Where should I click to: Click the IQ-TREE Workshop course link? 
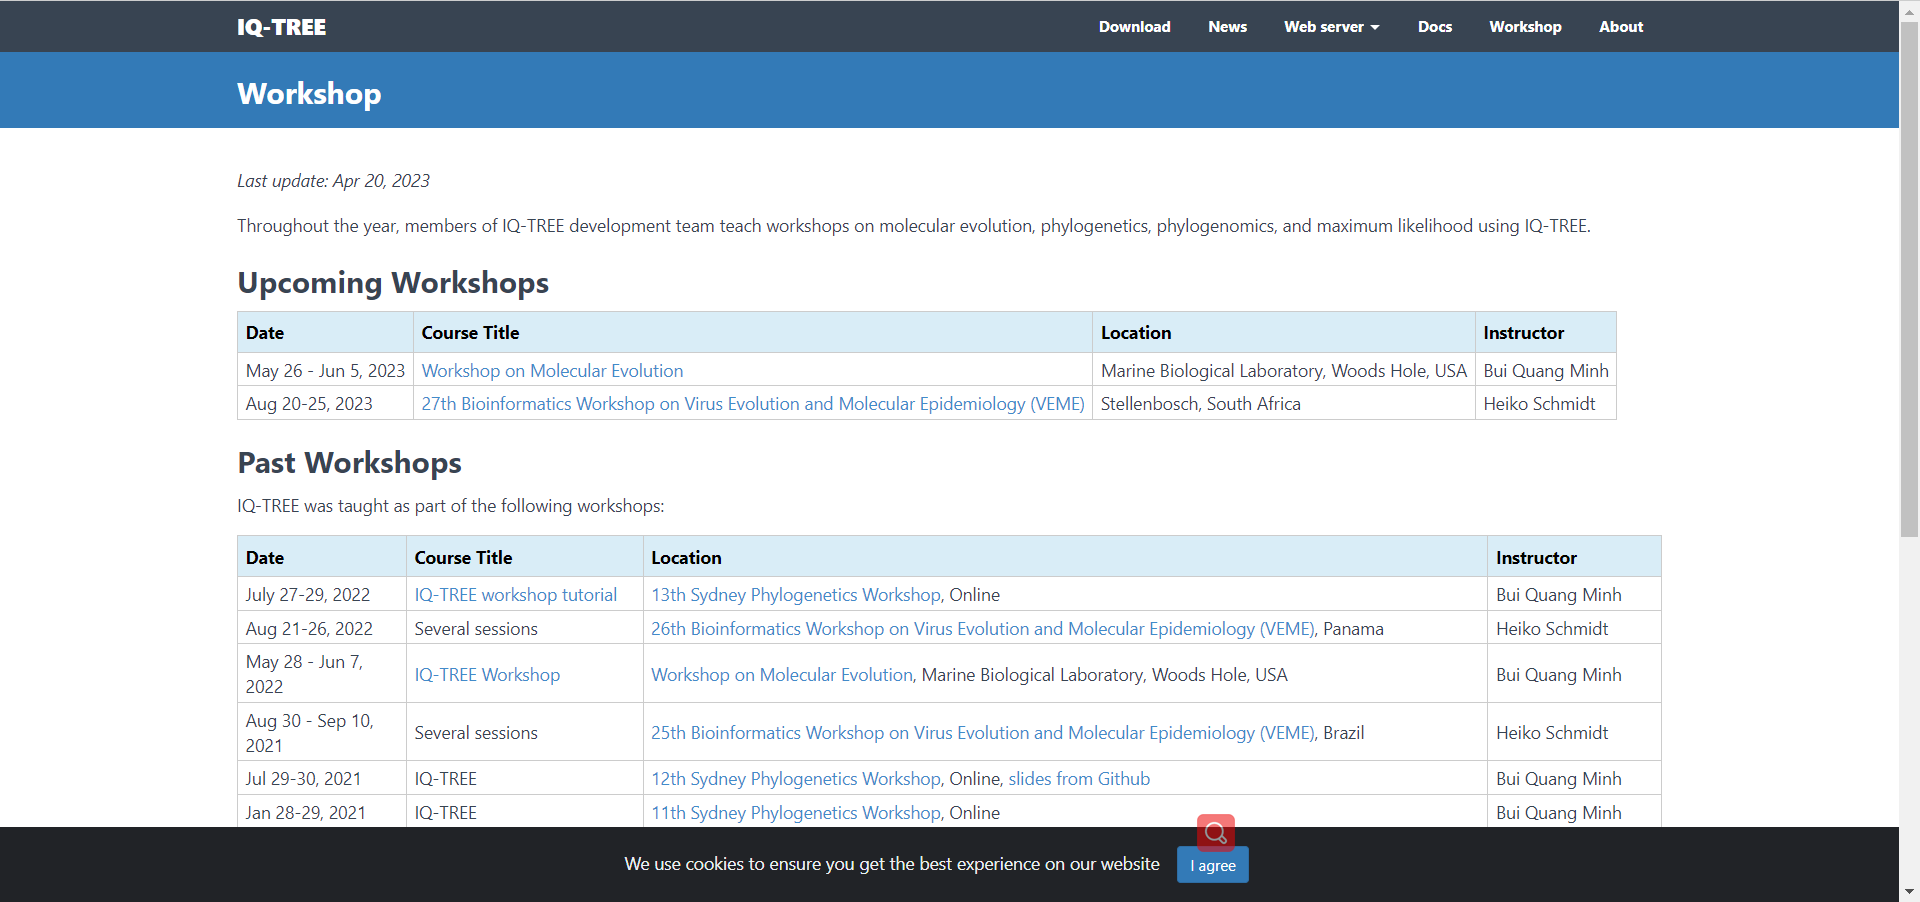487,675
